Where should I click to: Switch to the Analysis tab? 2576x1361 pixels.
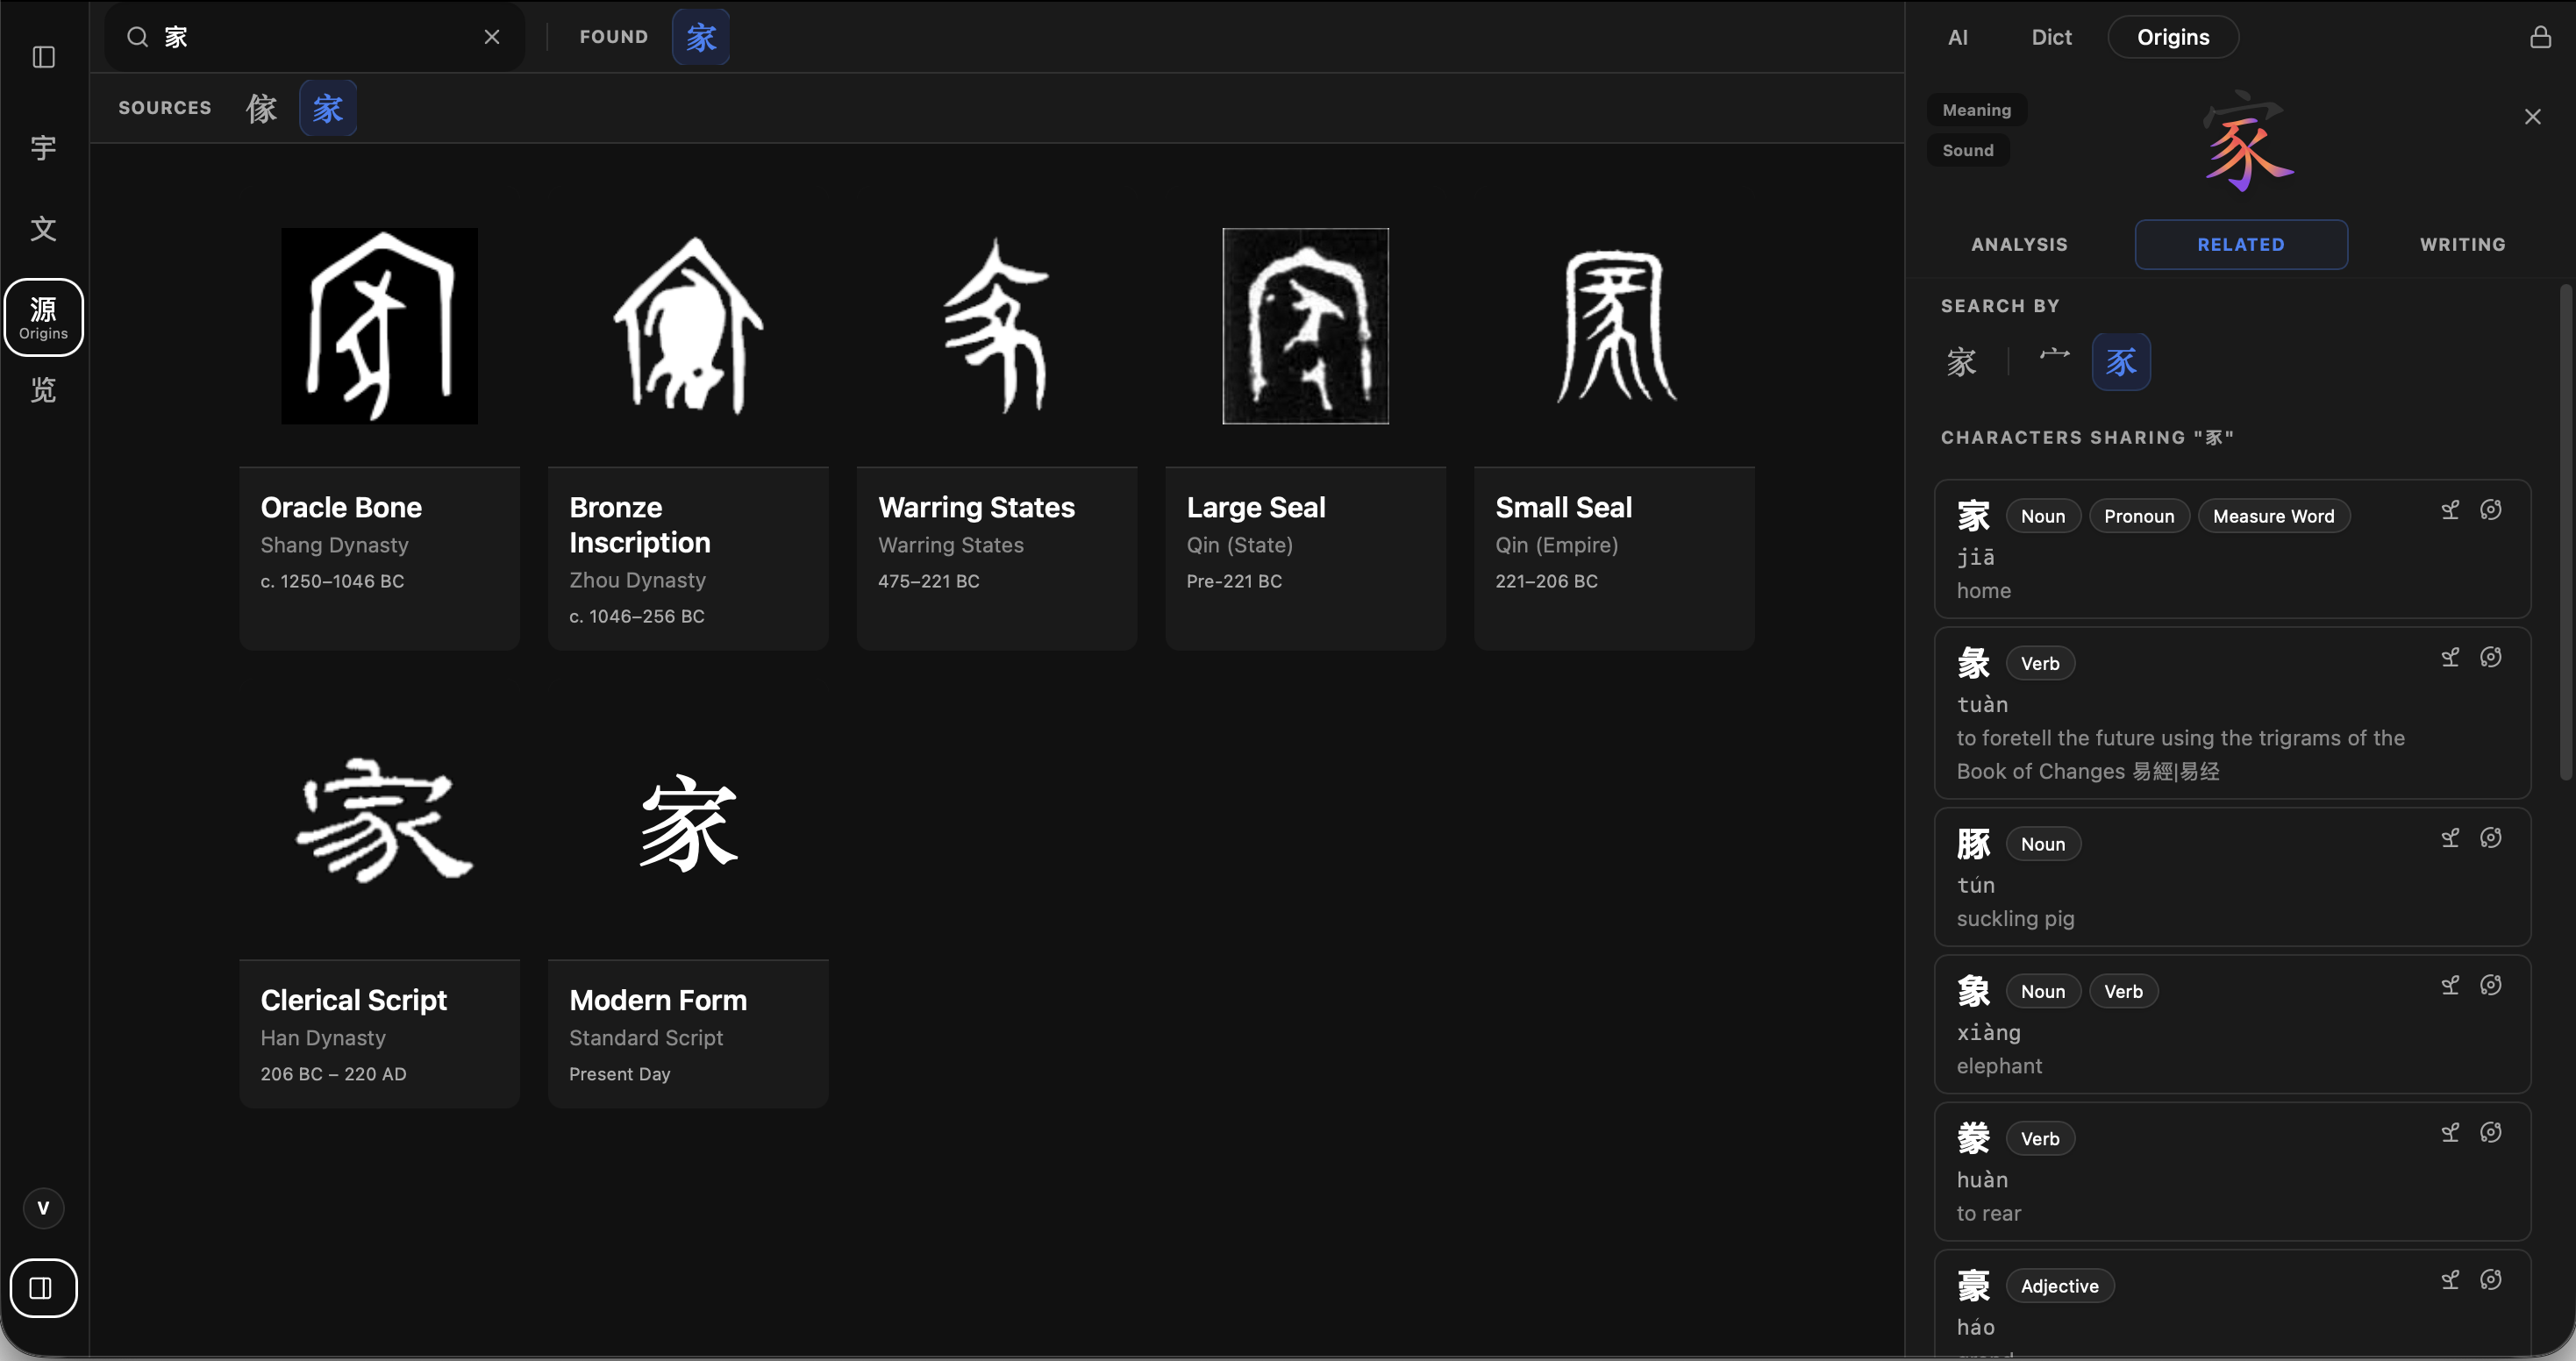click(x=2019, y=244)
